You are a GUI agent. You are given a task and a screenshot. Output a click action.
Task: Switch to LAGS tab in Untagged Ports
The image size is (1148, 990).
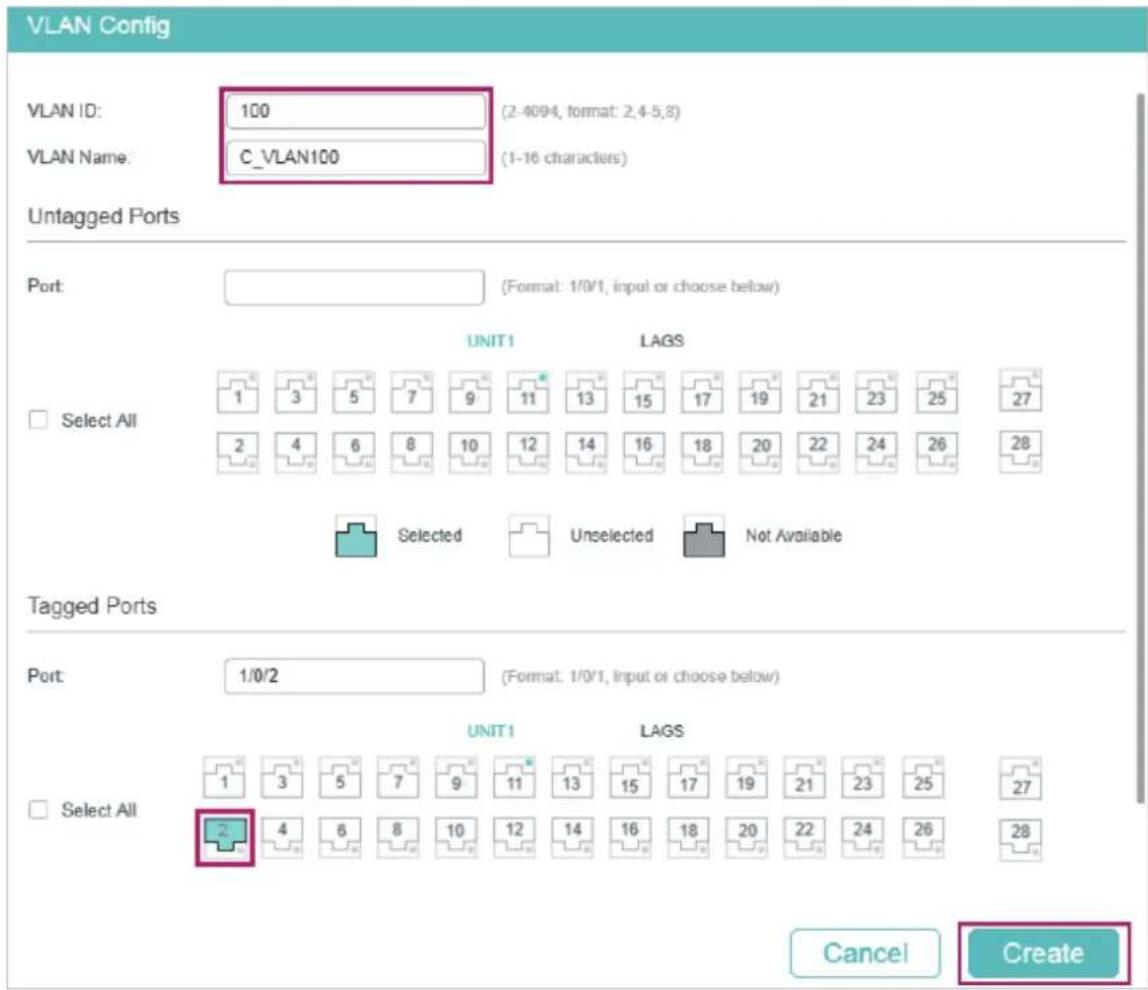[x=662, y=341]
